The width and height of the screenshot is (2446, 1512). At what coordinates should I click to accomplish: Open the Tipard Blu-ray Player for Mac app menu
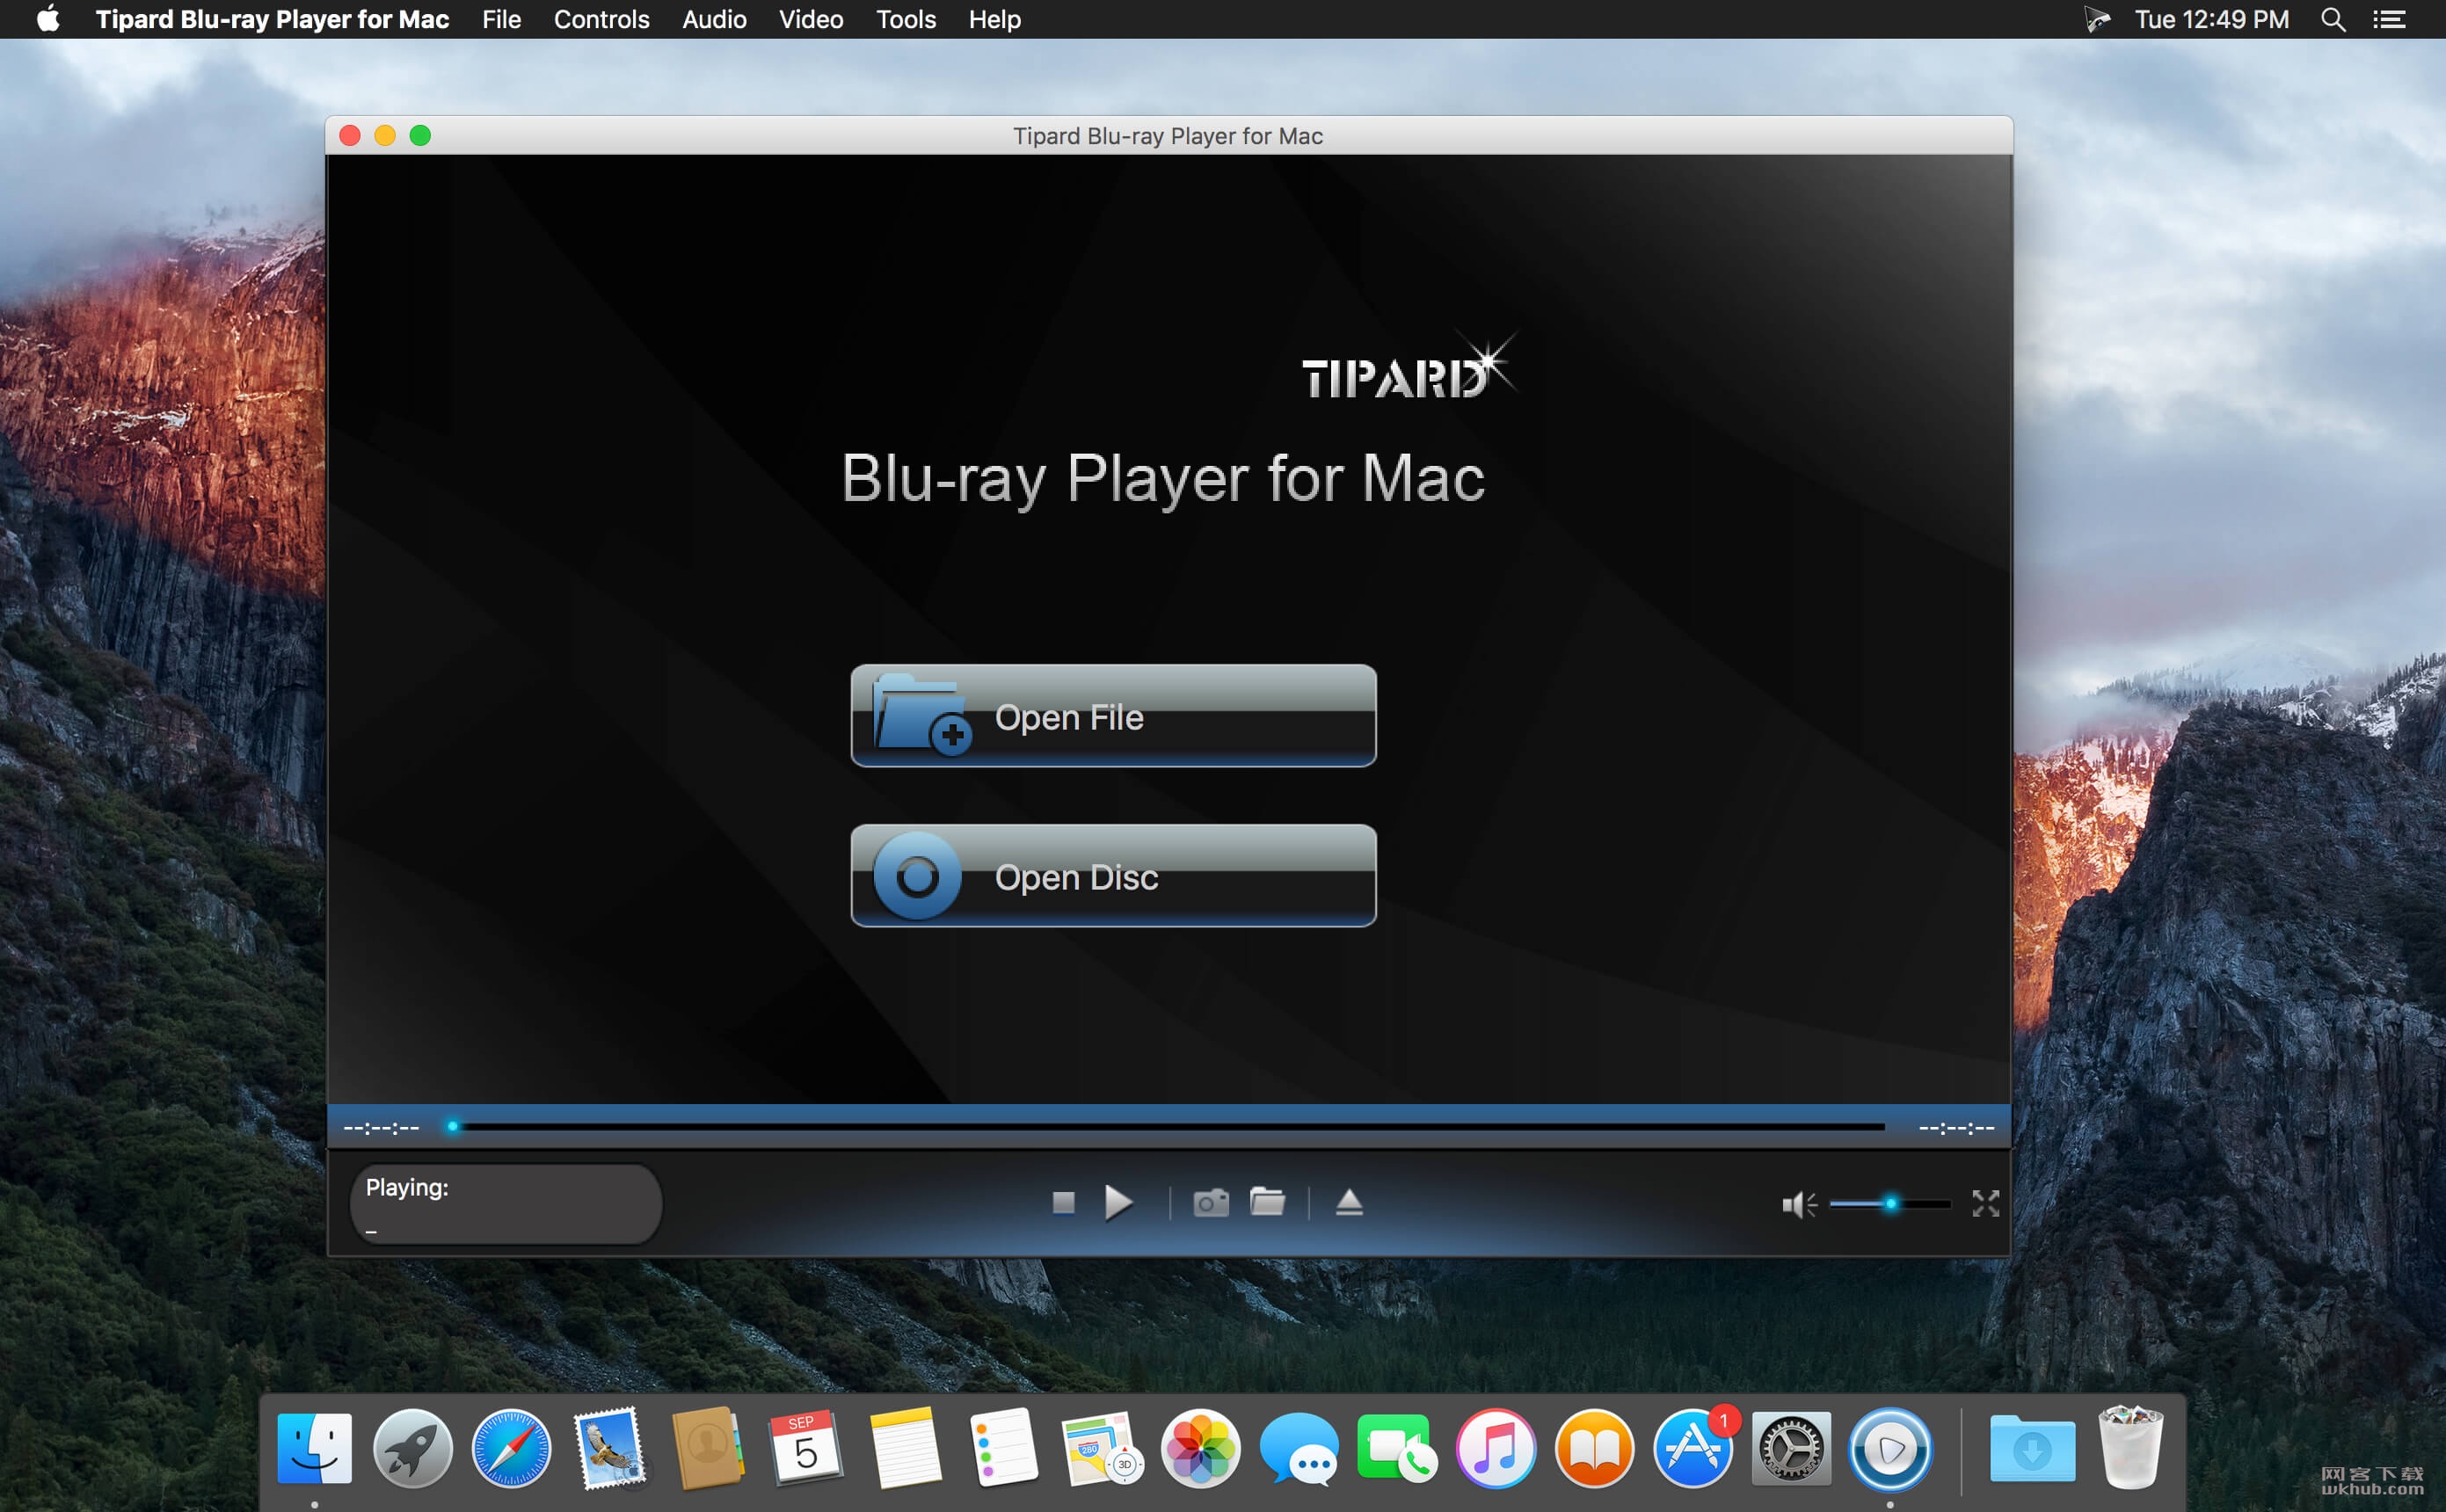[272, 19]
